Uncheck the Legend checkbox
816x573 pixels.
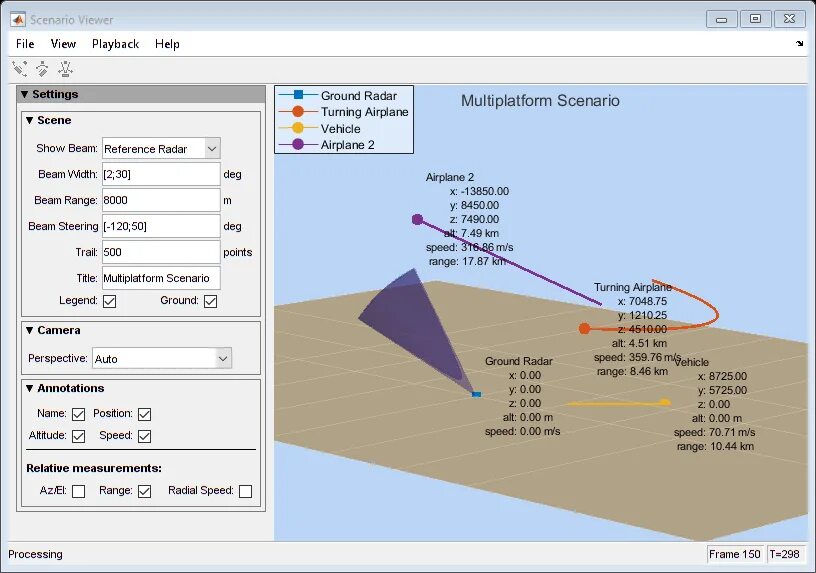coord(109,301)
